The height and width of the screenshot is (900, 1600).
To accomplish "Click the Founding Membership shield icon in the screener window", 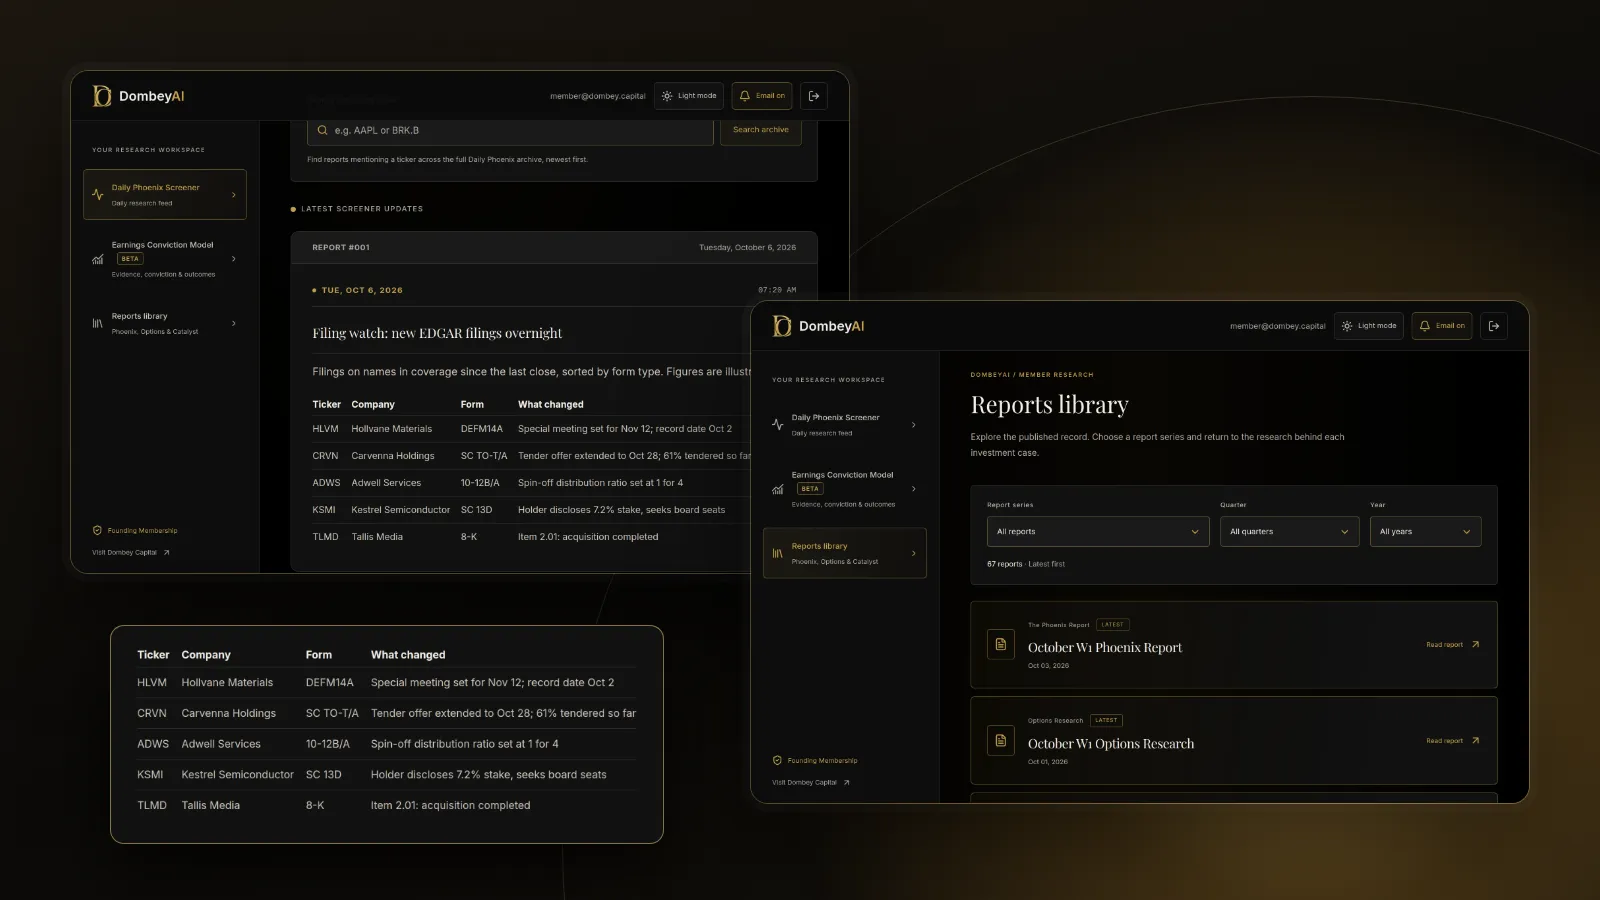I will 97,530.
